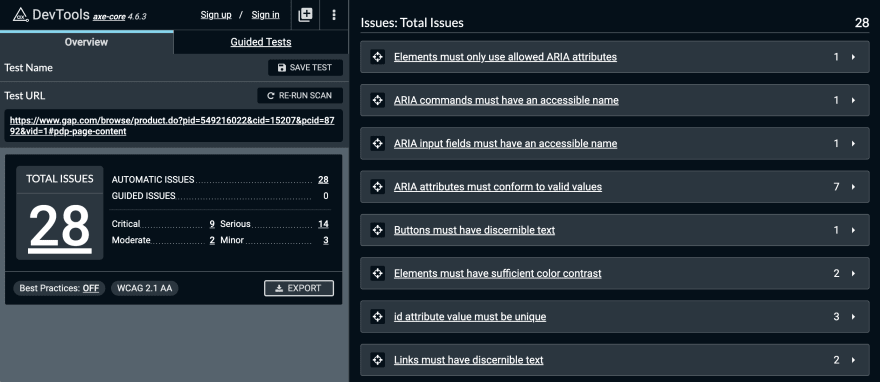
Task: Click the Guided Issues count 0
Action: point(326,196)
